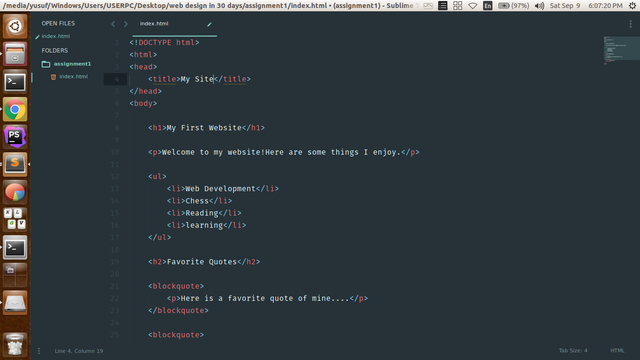Click the Sublime Text dock icon
The height and width of the screenshot is (360, 640).
(15, 164)
